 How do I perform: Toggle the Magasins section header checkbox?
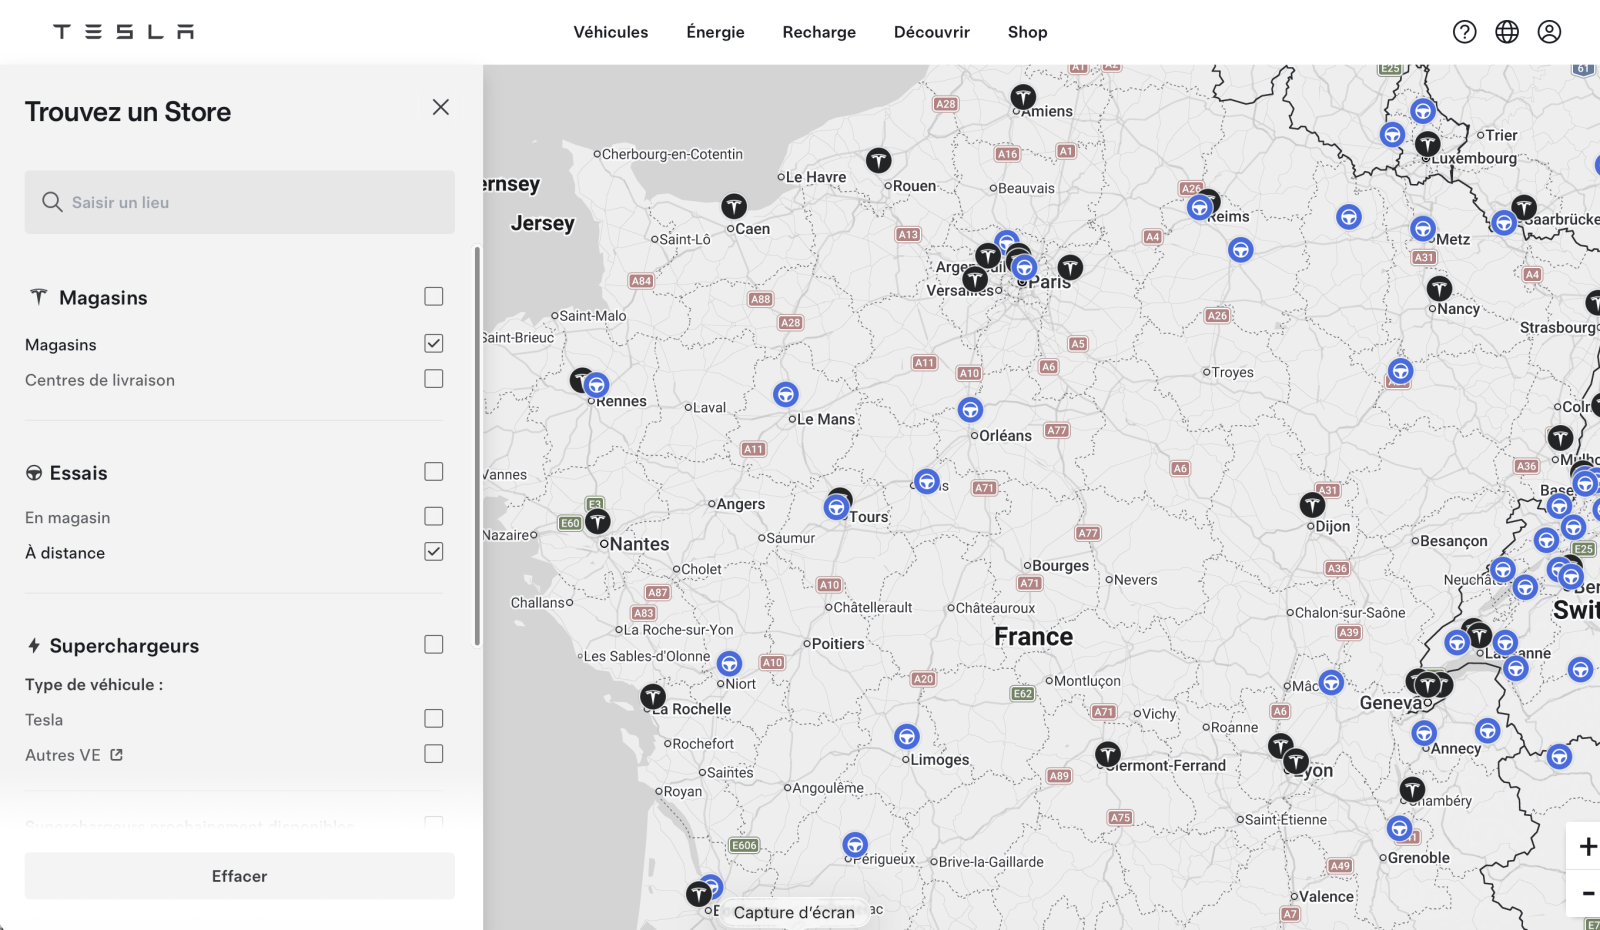434,296
